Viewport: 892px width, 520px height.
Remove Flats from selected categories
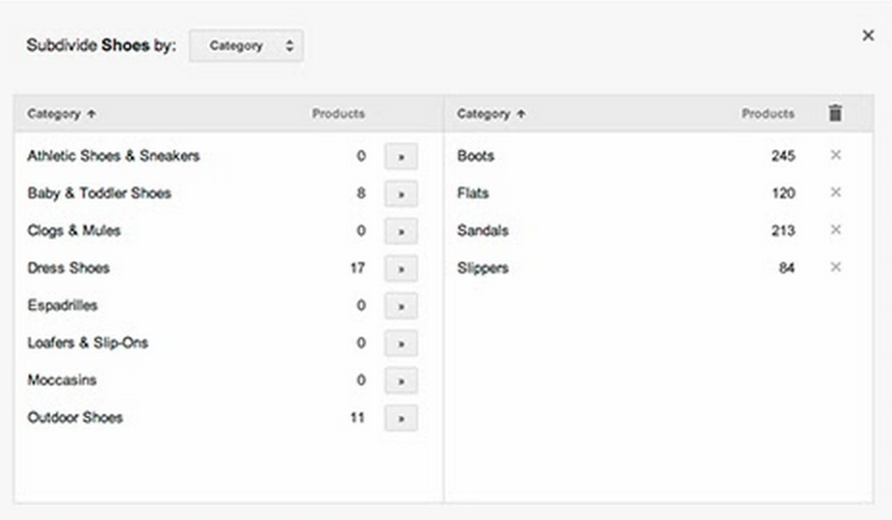(x=836, y=192)
